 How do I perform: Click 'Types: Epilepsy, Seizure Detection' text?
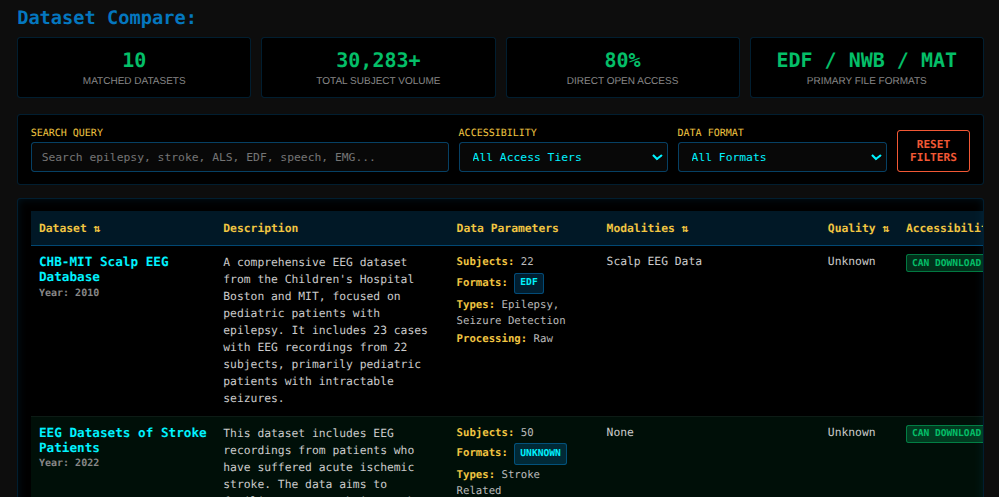point(511,312)
